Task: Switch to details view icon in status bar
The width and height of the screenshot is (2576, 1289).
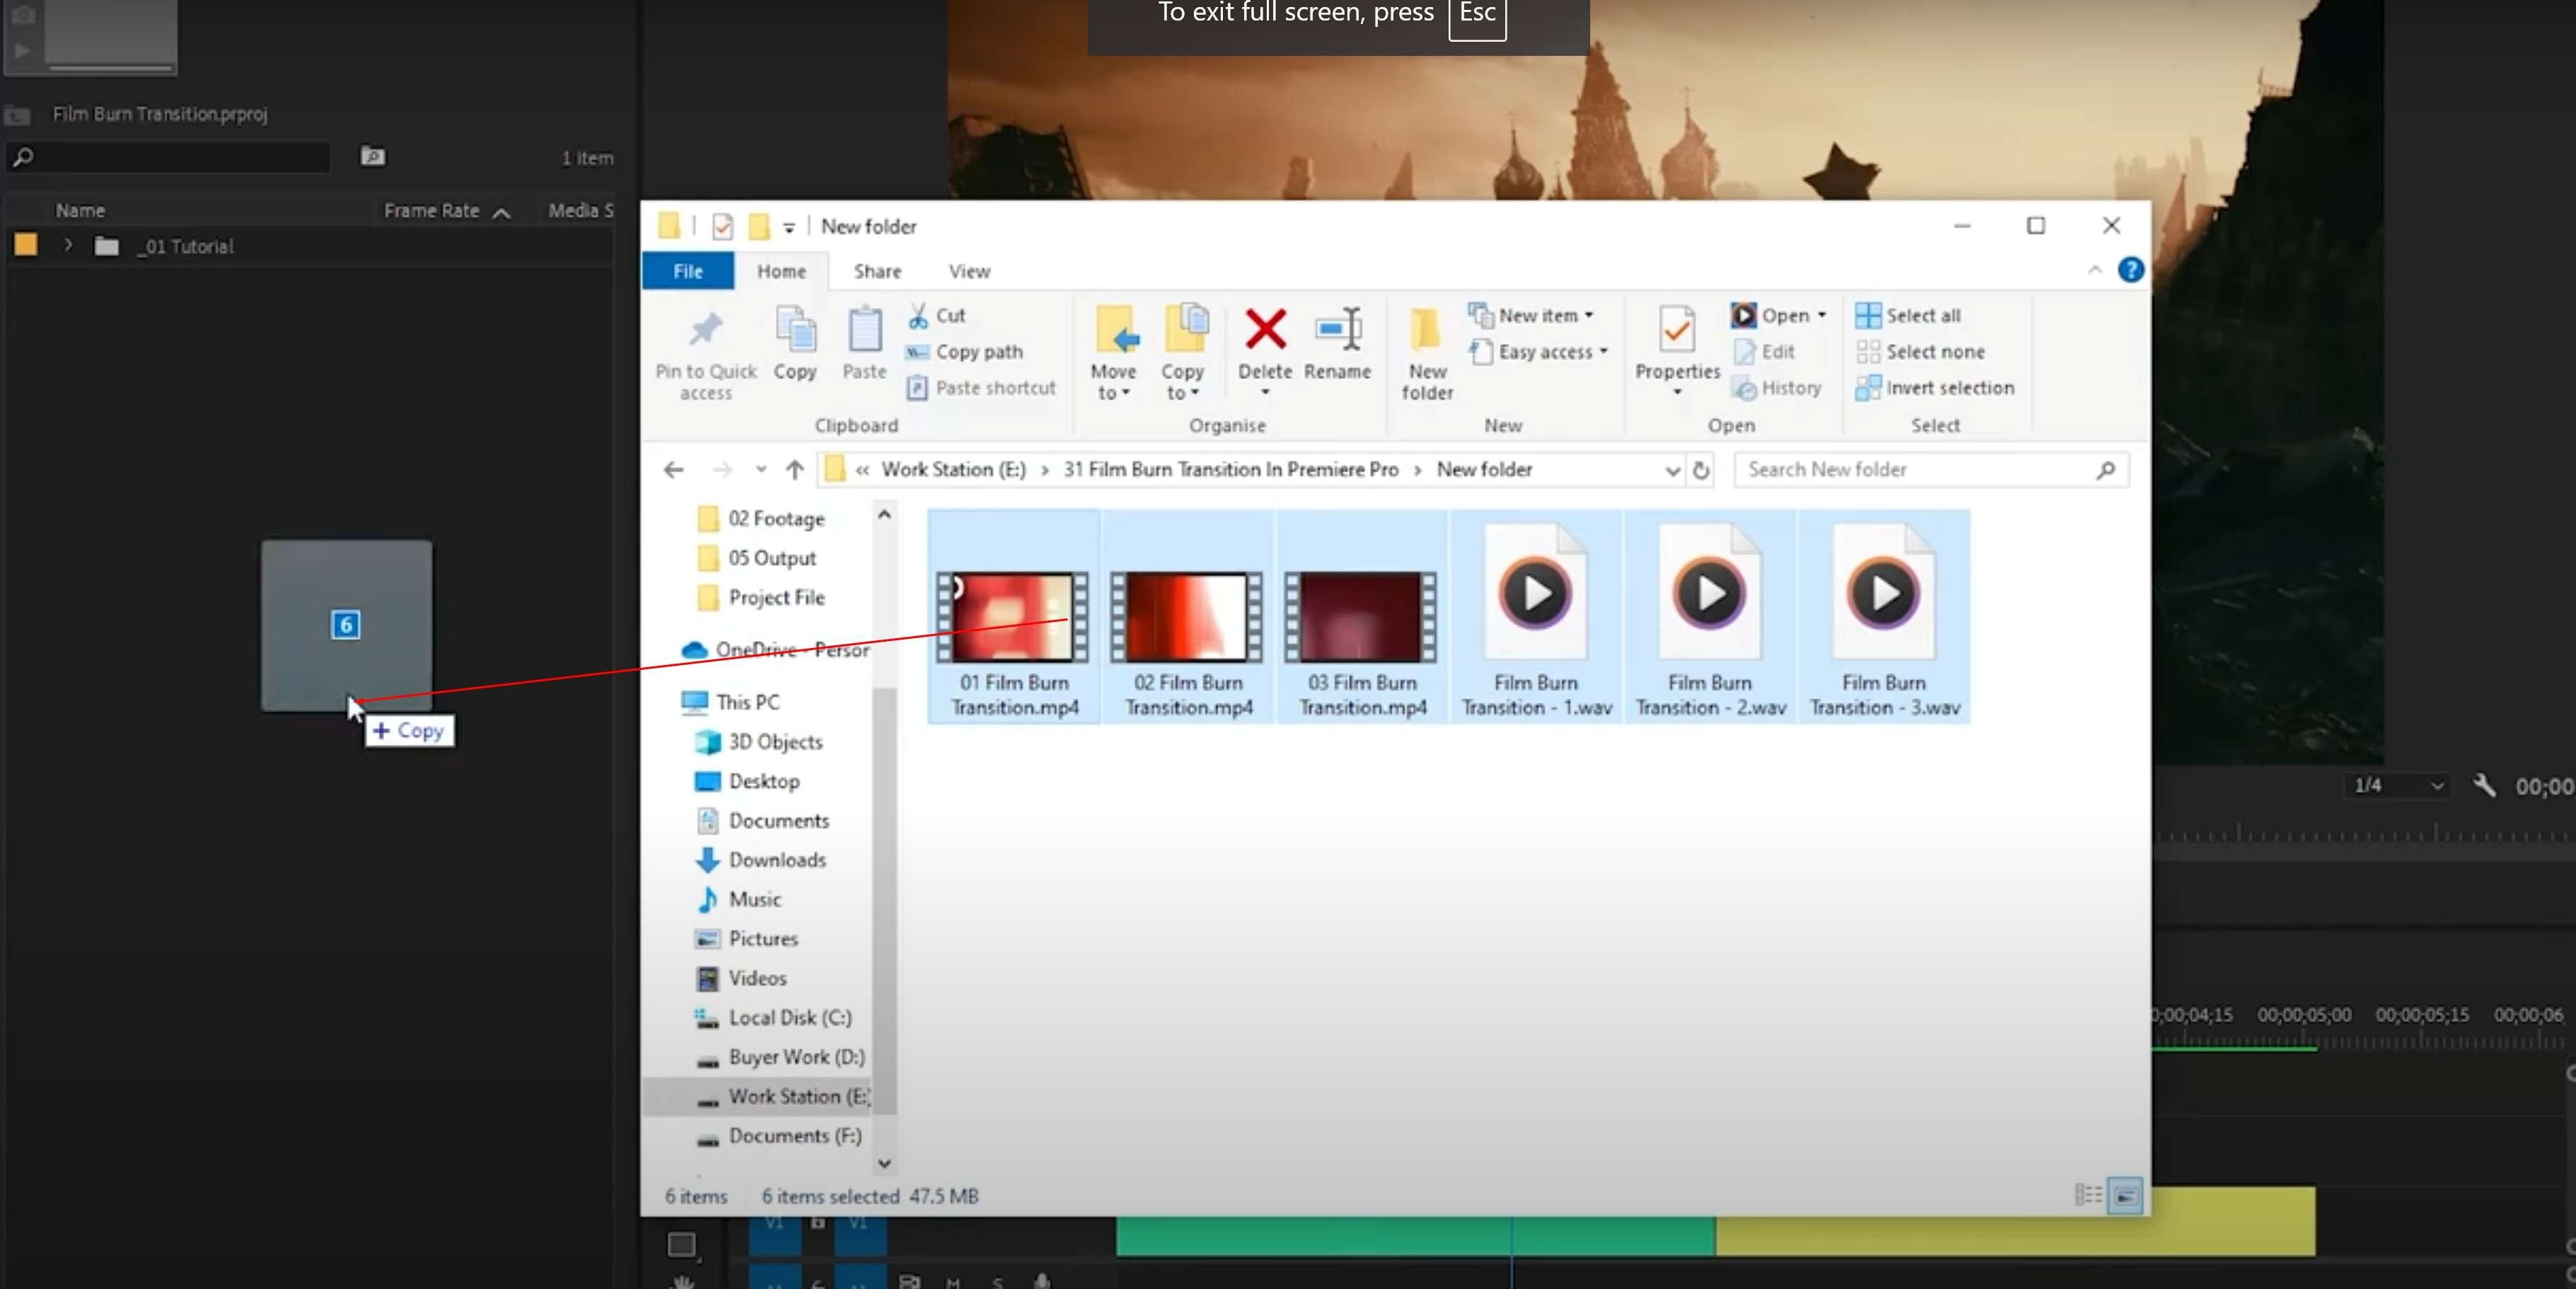Action: point(2088,1195)
